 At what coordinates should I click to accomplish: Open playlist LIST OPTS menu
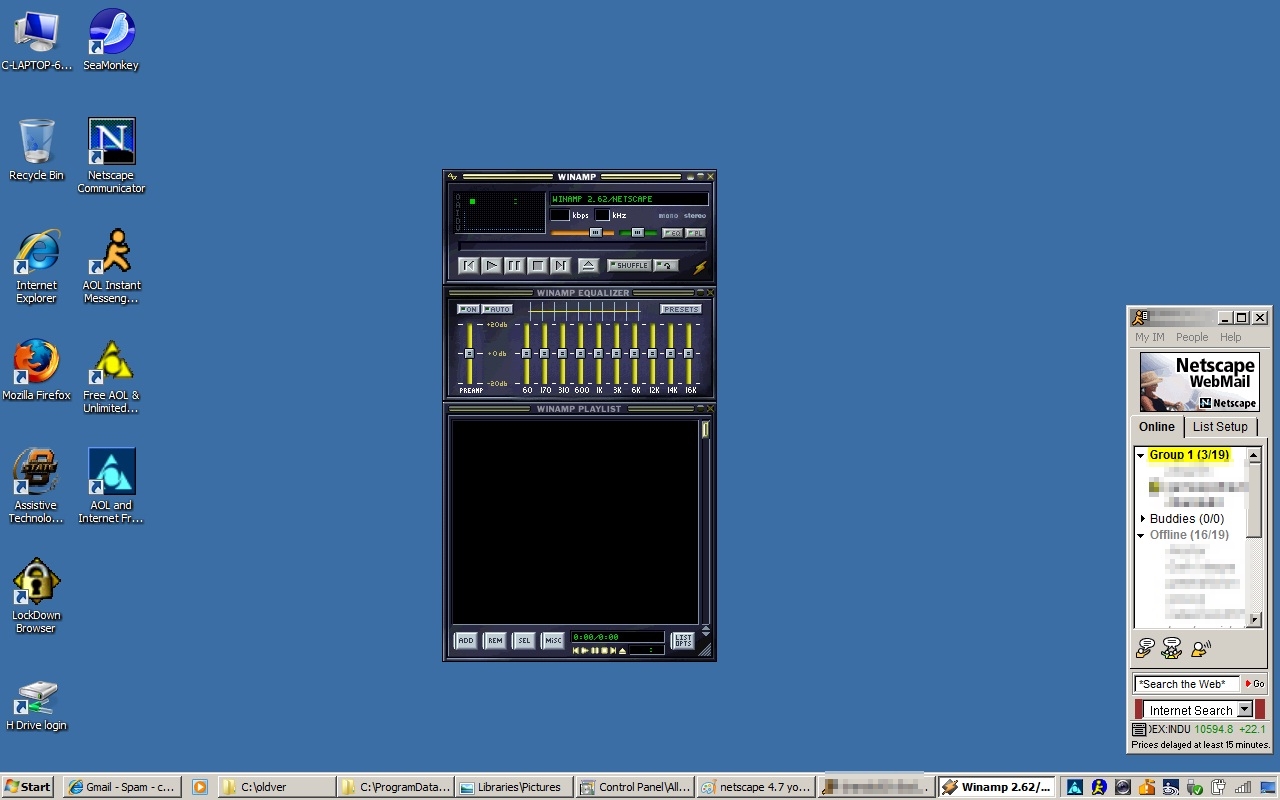pyautogui.click(x=683, y=640)
